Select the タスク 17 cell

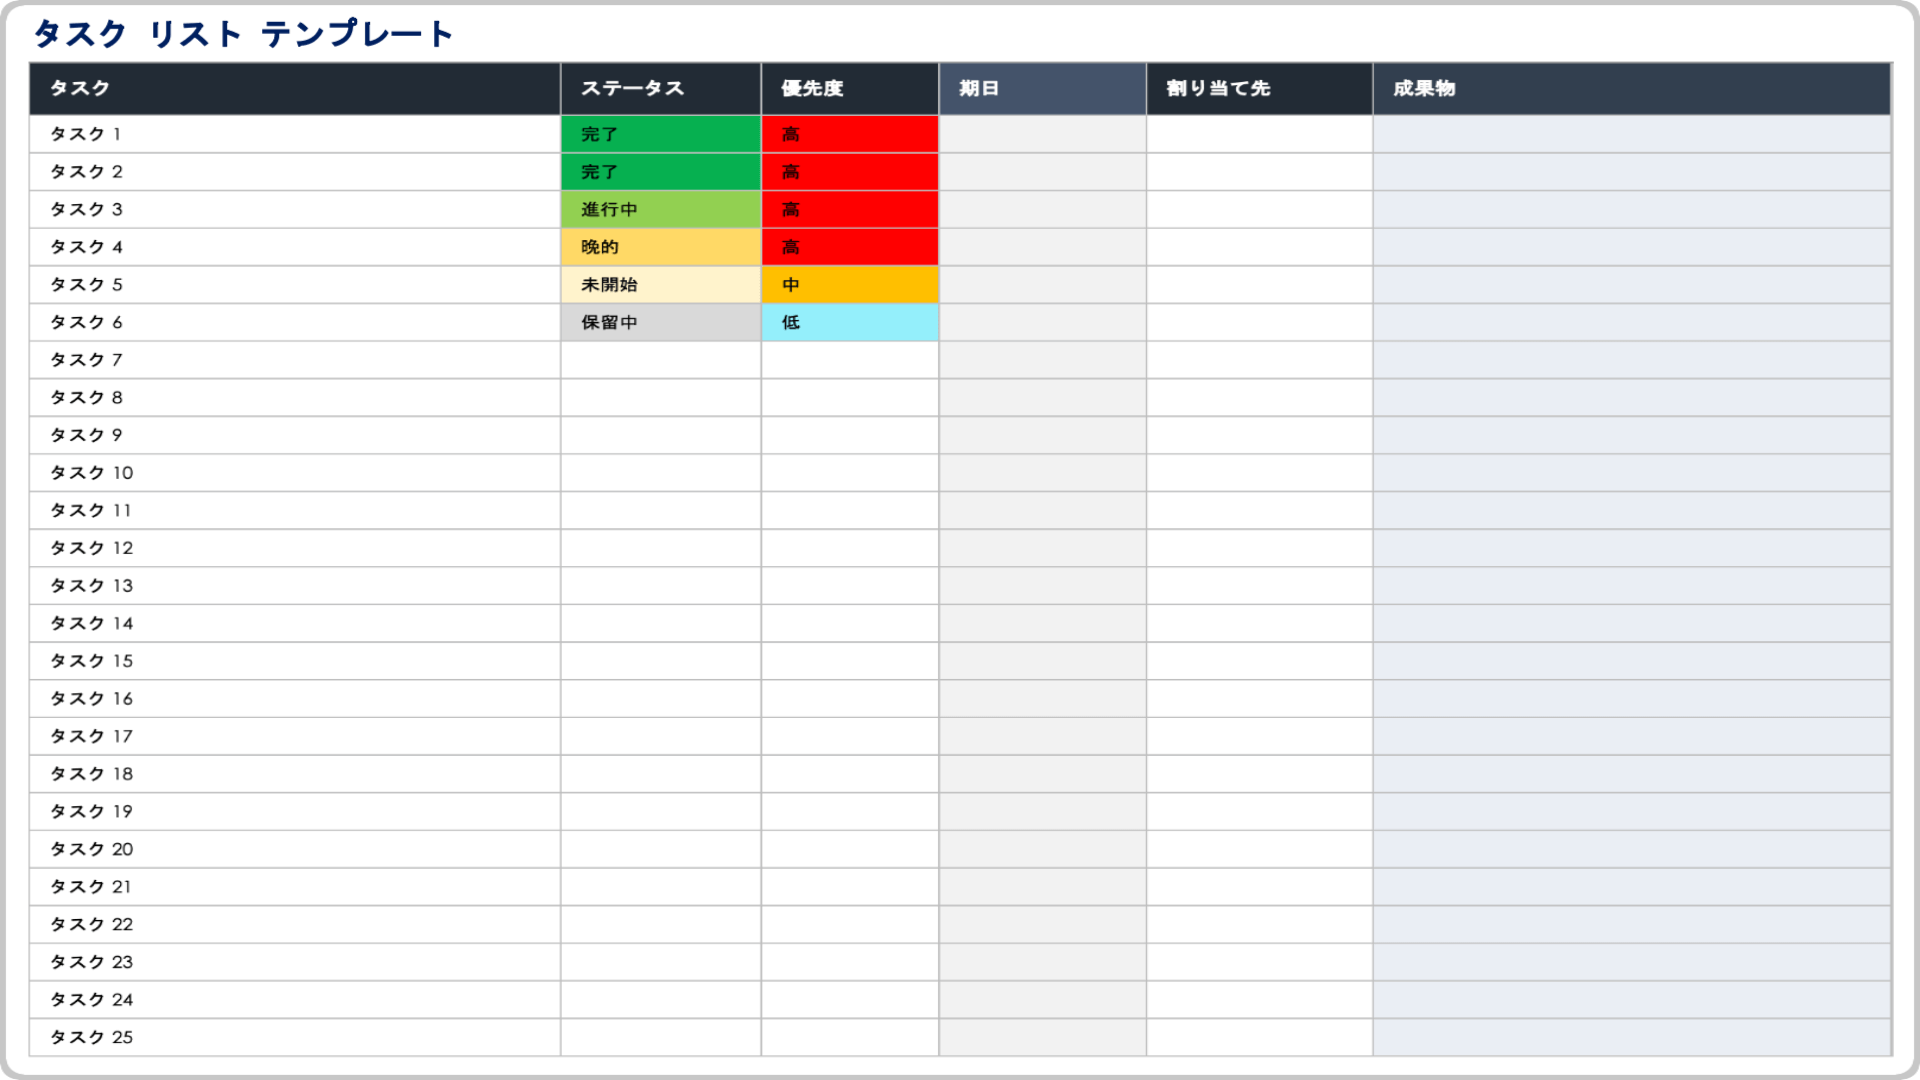coord(295,736)
